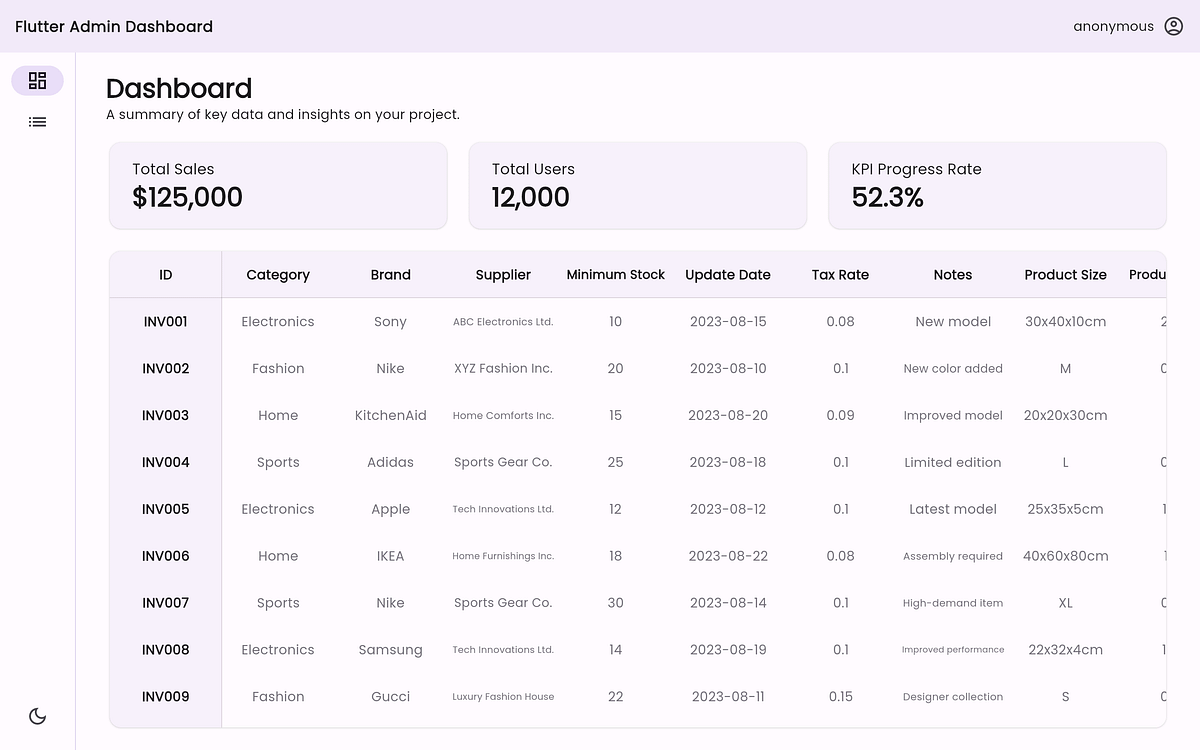Select the Total Users card
Screen dimensions: 1200x750
[x=637, y=185]
